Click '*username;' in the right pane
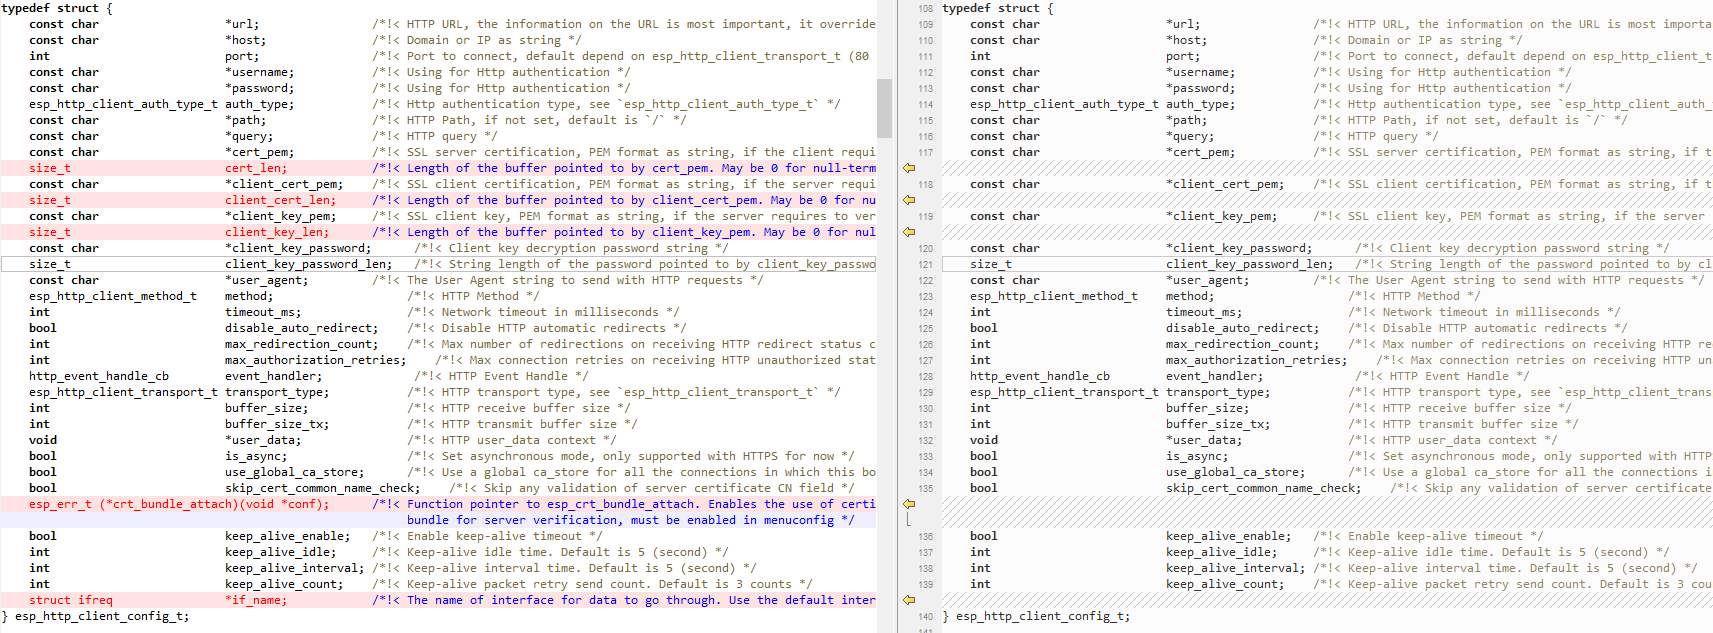The height and width of the screenshot is (633, 1713). (x=1201, y=72)
